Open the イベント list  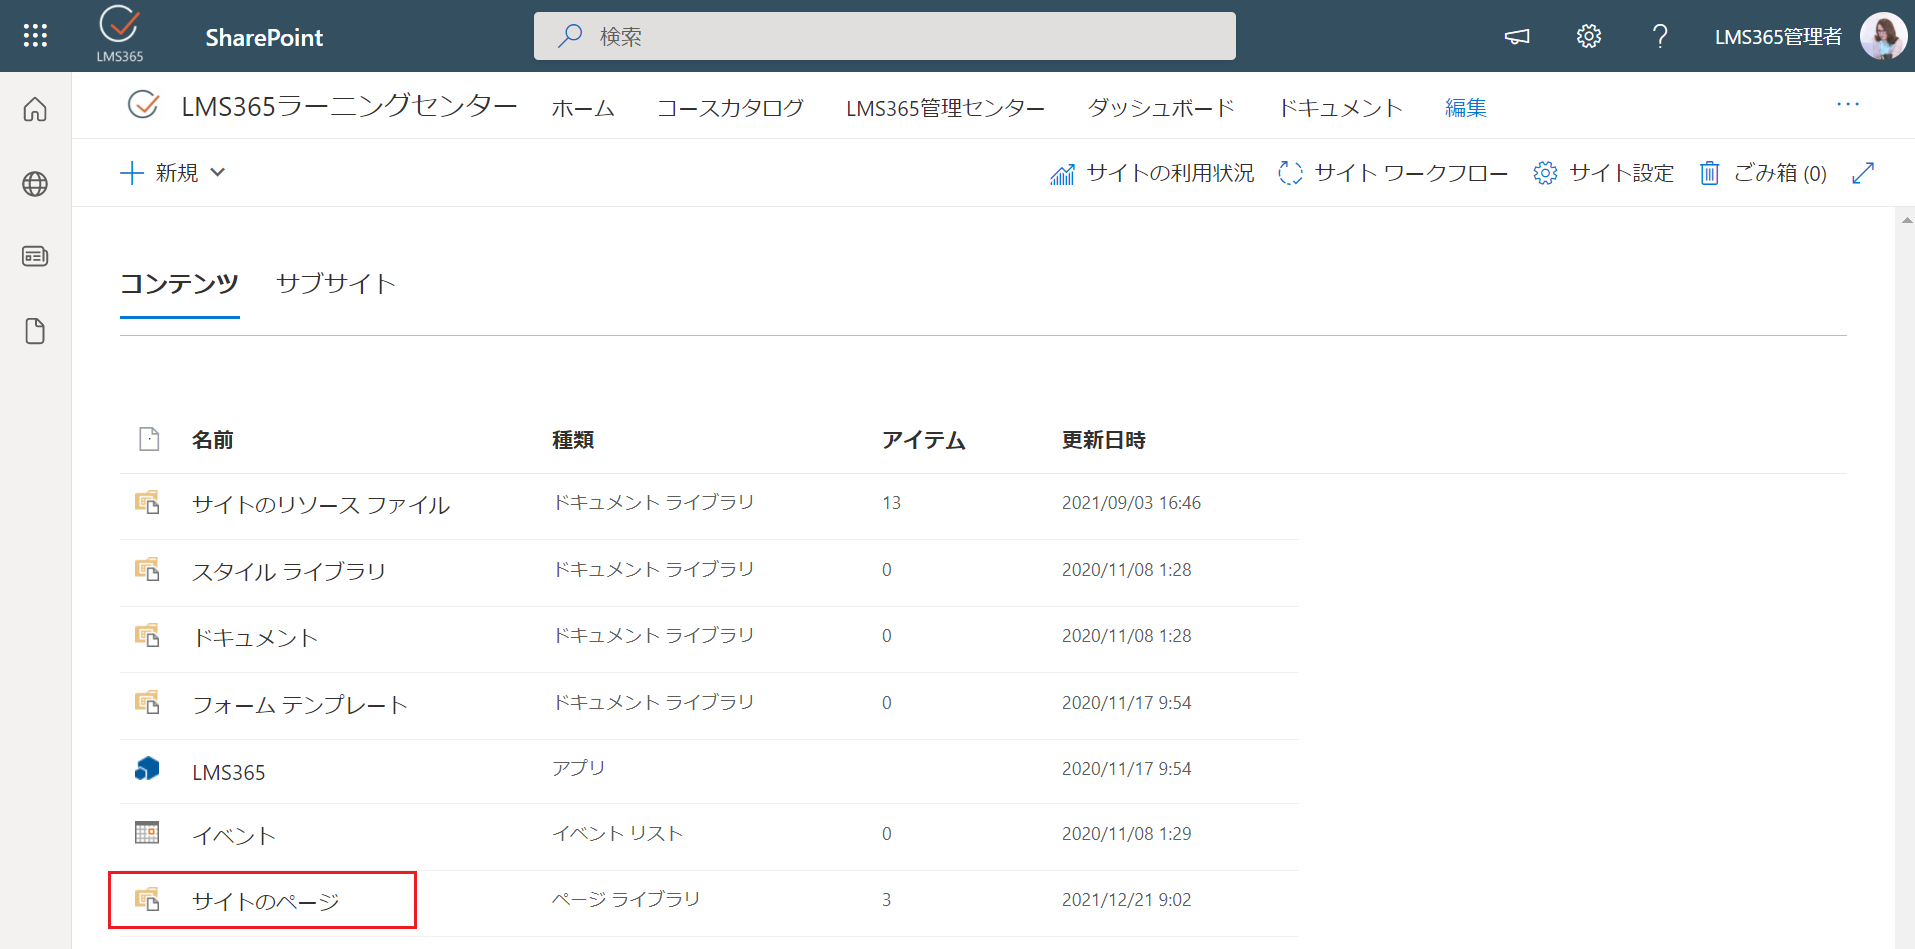tap(234, 836)
